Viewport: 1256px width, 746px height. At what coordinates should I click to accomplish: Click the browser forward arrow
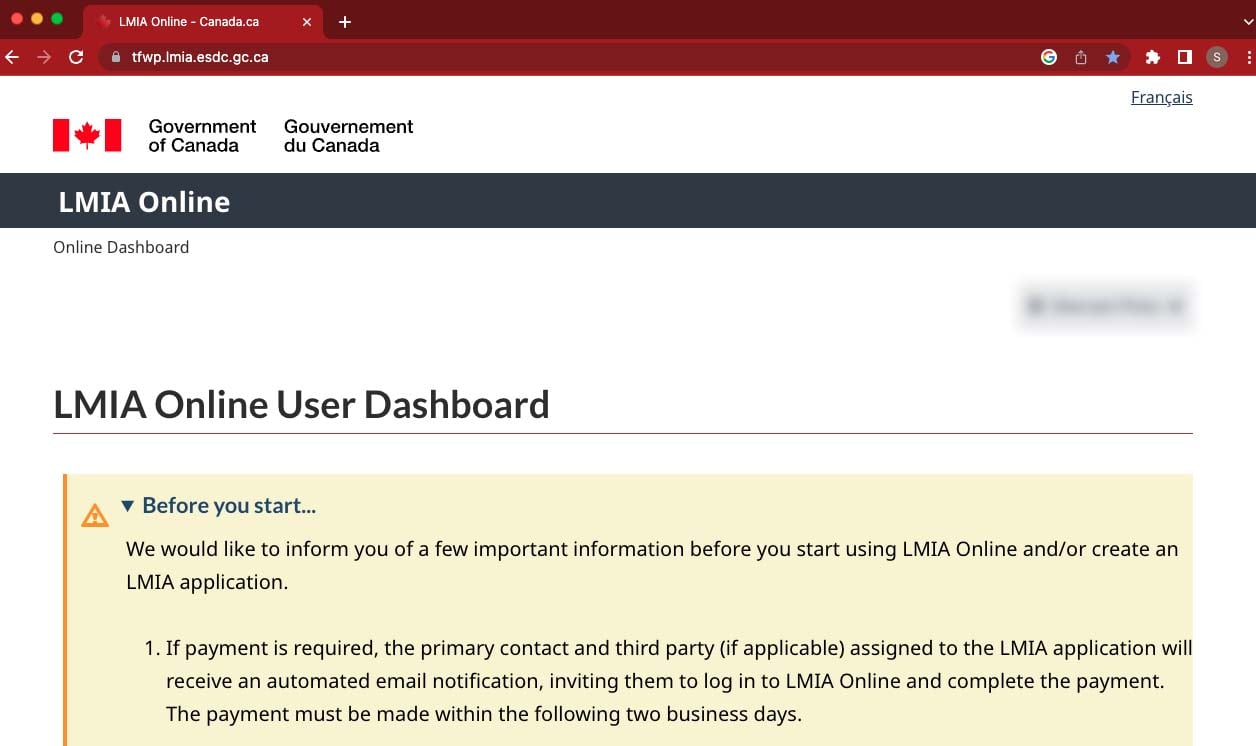(43, 57)
